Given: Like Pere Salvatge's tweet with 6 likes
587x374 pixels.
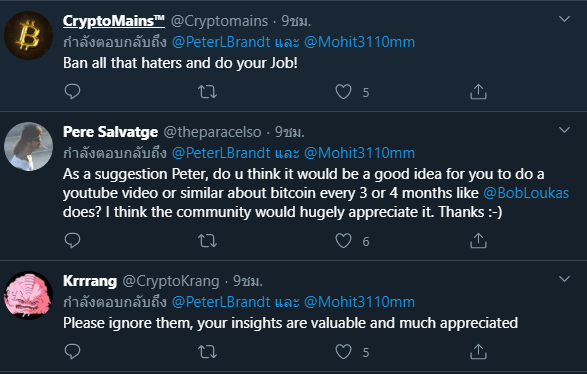Looking at the screenshot, I should pyautogui.click(x=343, y=241).
